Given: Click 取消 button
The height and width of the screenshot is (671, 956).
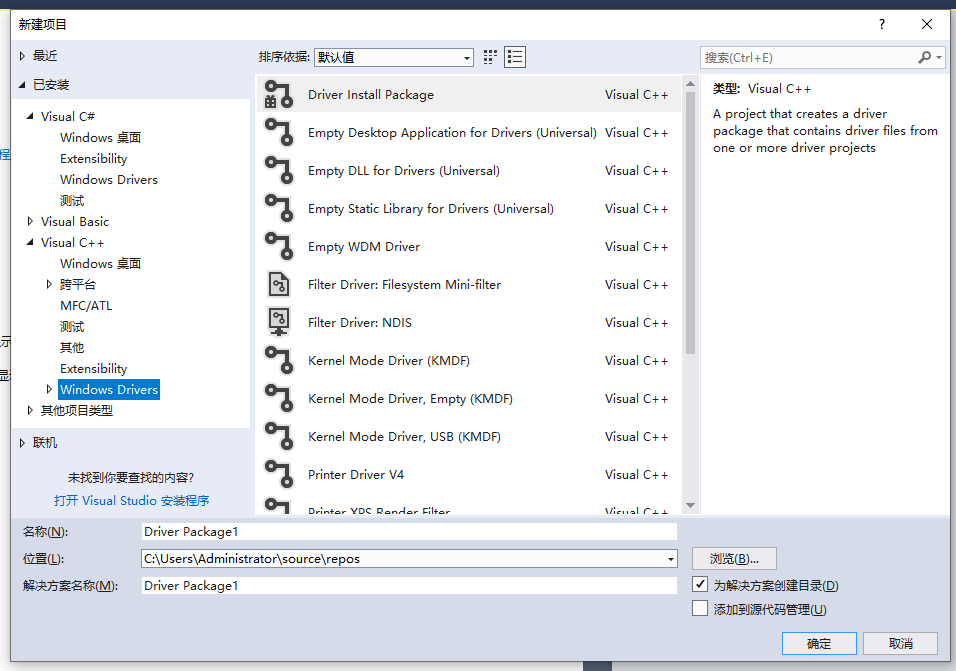Looking at the screenshot, I should [900, 644].
